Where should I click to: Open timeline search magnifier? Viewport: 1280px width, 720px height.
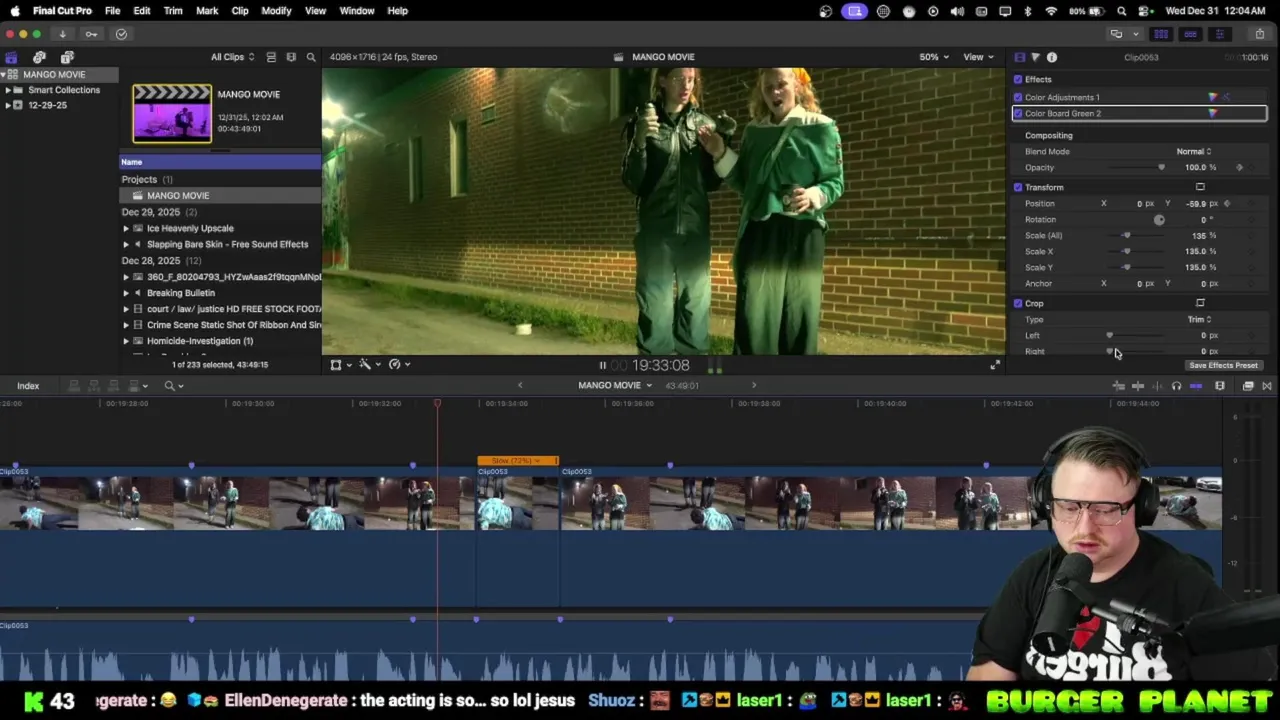pyautogui.click(x=169, y=386)
